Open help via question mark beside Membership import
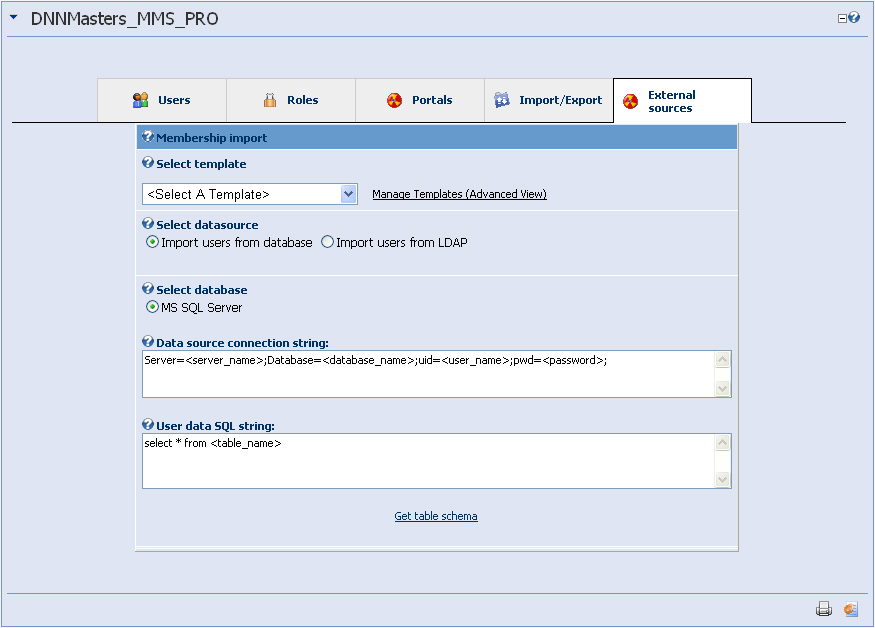This screenshot has height=628, width=875. pos(147,137)
